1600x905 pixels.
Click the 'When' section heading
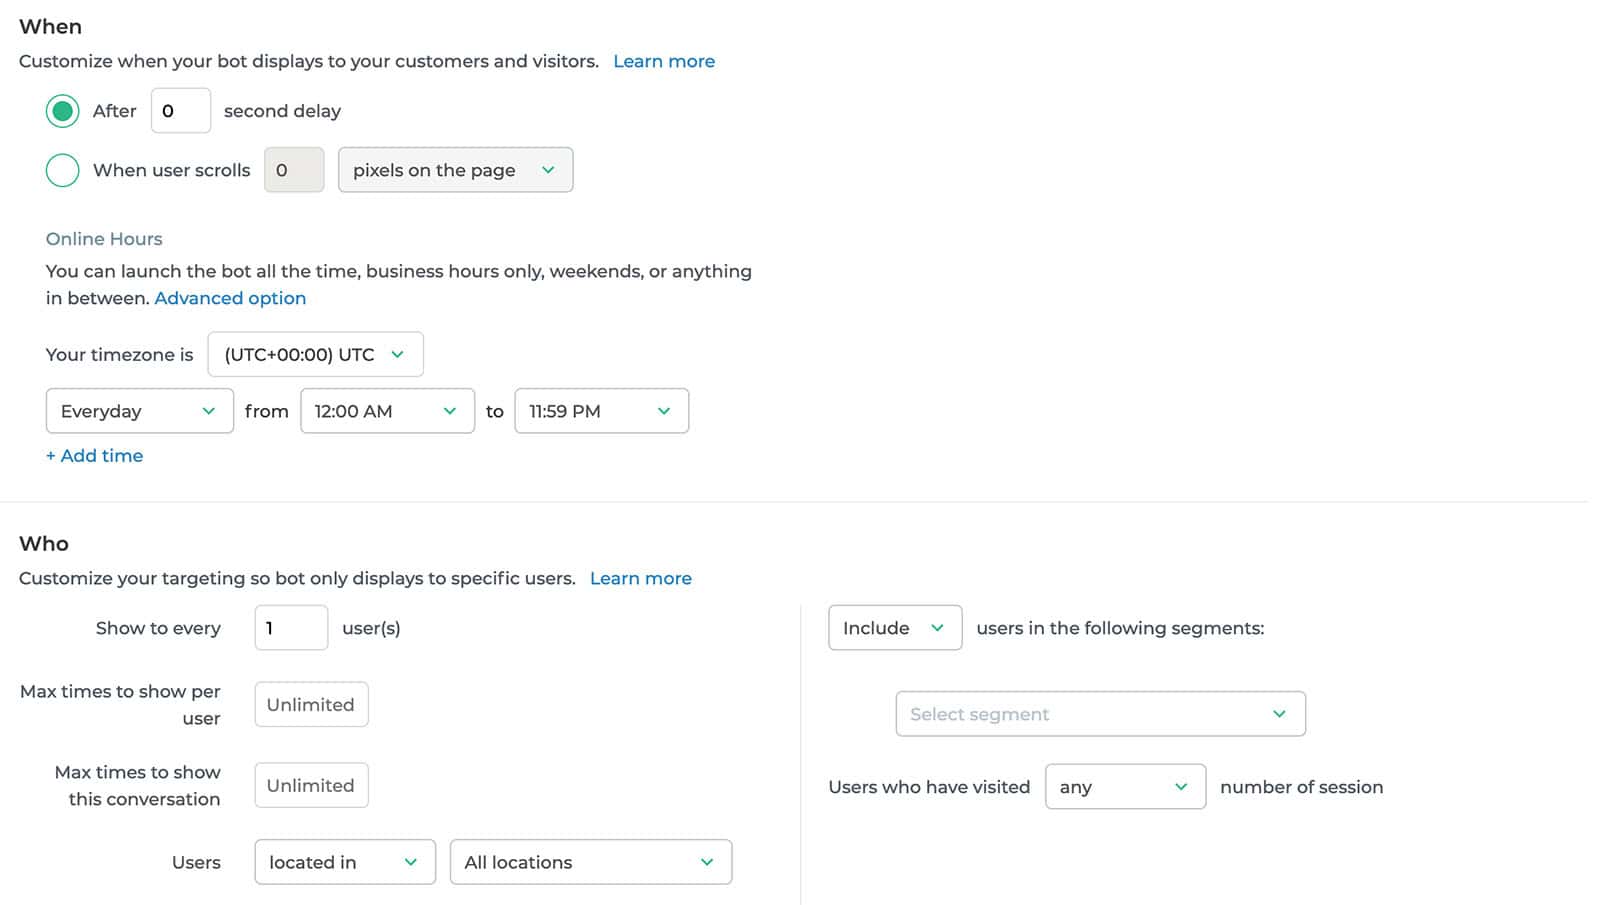50,27
